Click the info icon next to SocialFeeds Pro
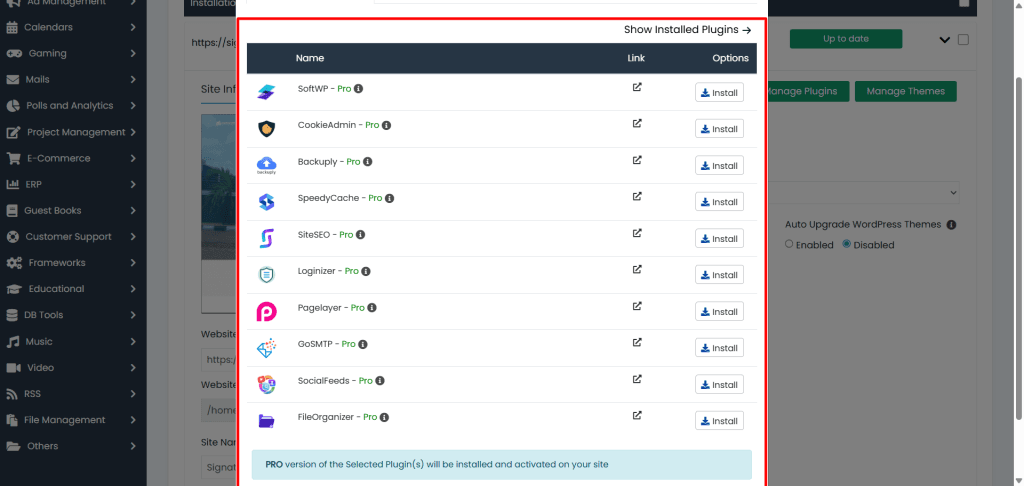The image size is (1024, 486). [x=380, y=381]
